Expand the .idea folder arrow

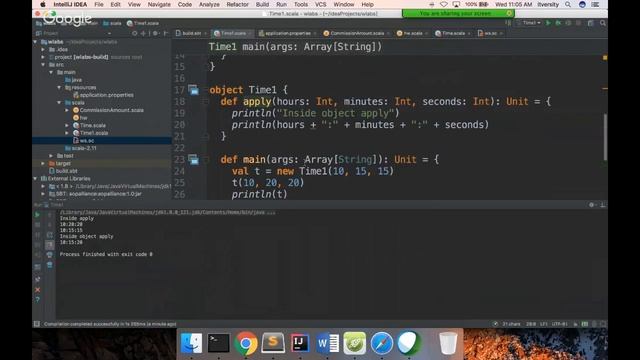(43, 49)
